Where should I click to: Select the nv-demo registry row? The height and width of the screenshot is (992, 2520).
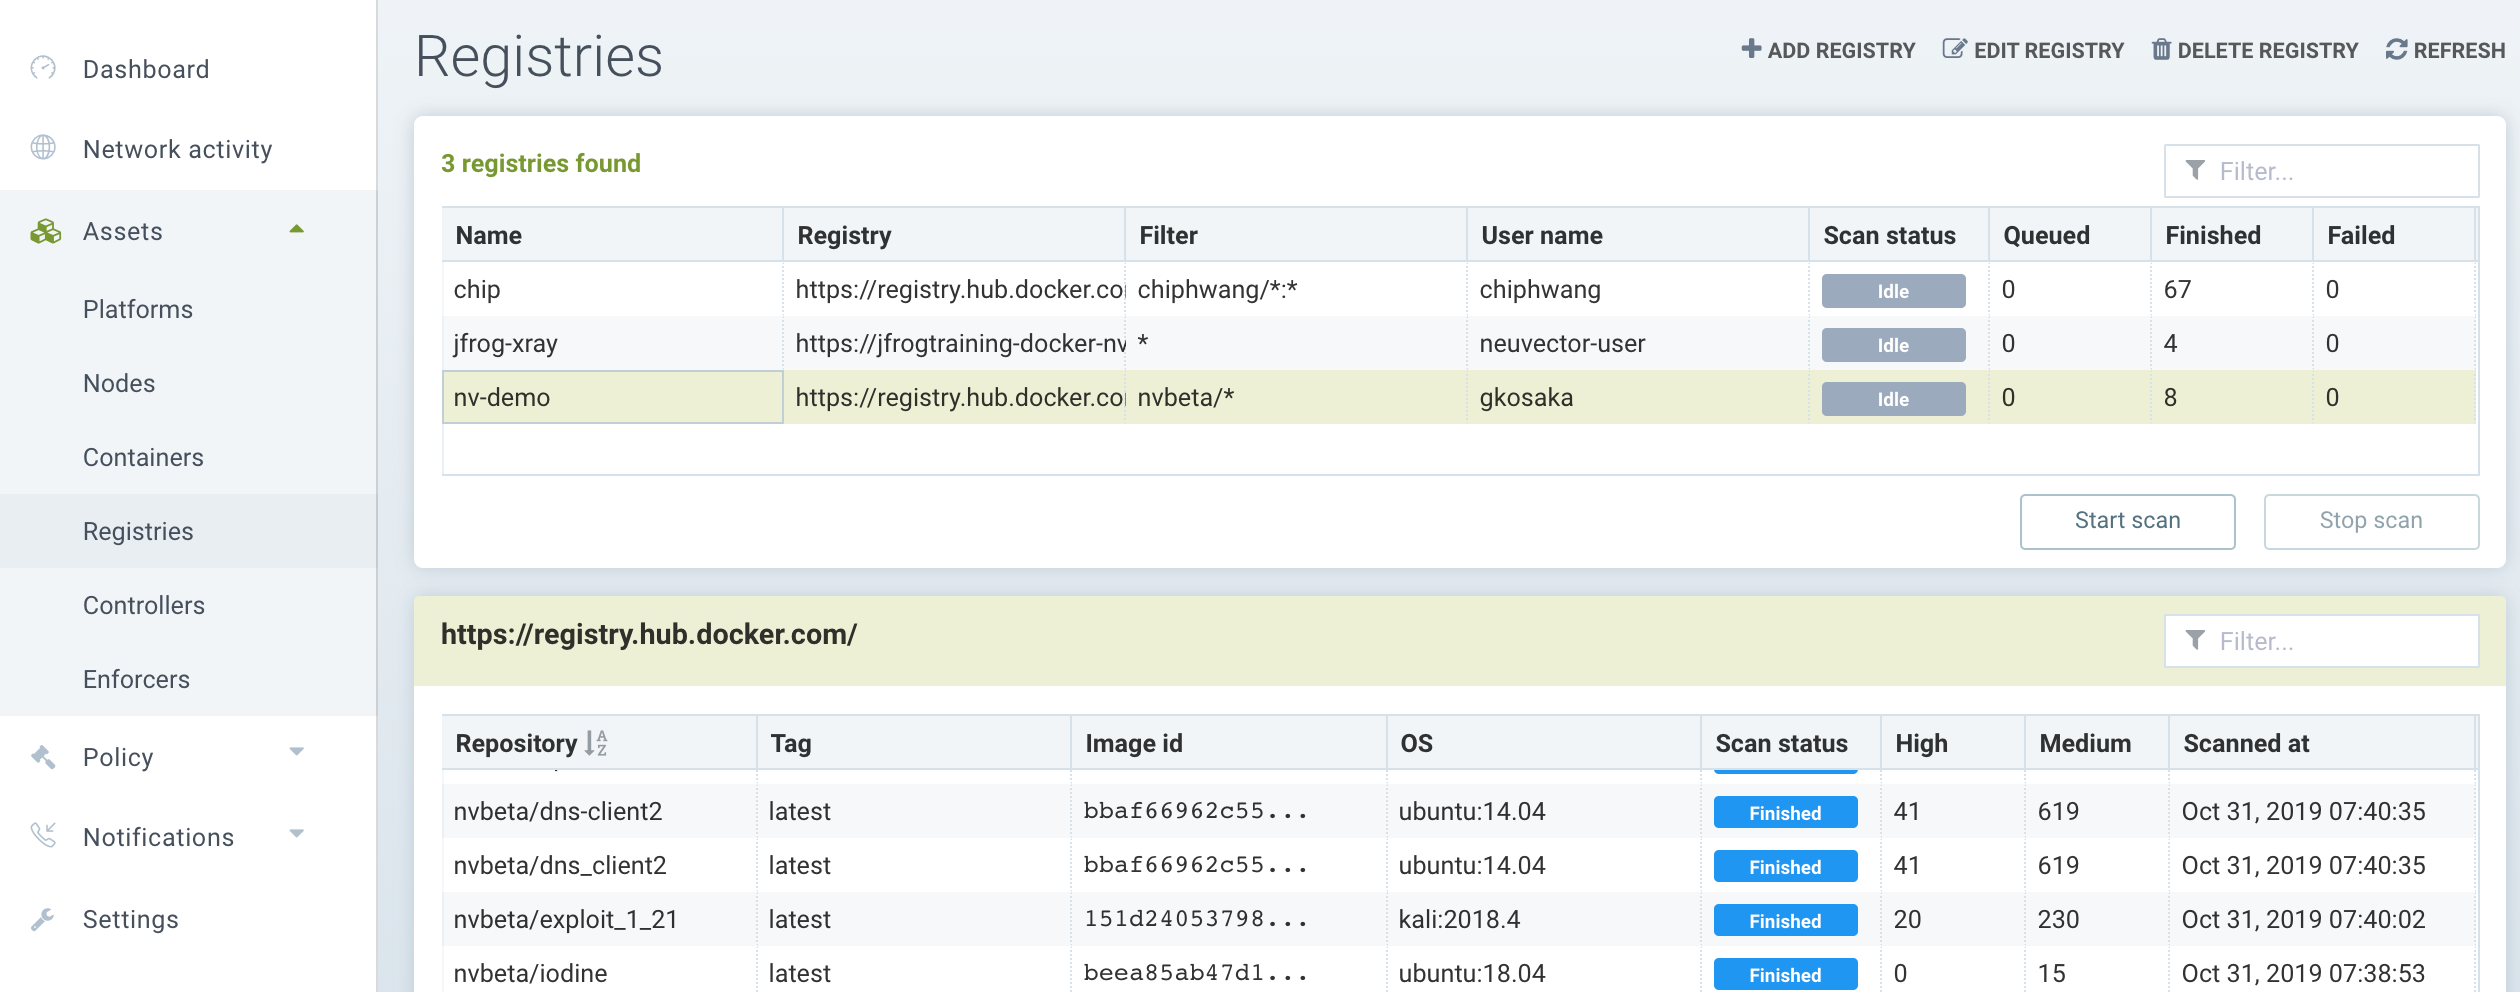click(612, 397)
